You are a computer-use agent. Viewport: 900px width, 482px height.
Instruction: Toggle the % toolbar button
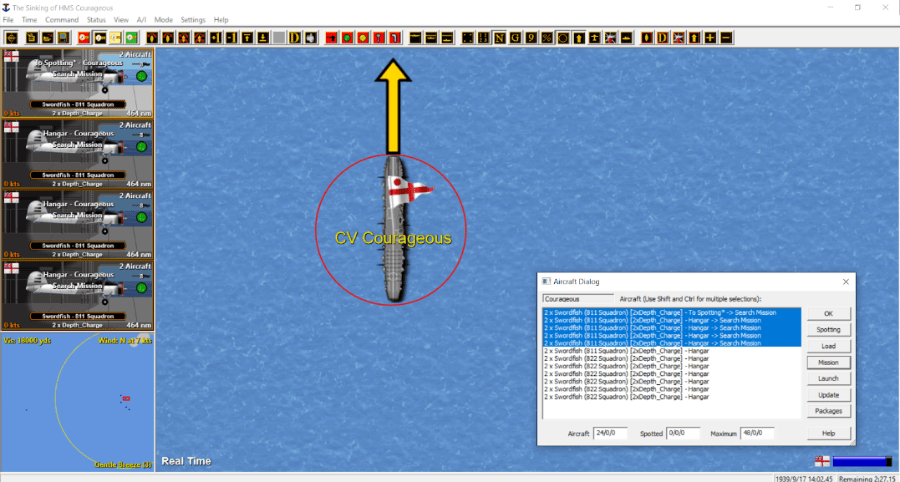547,38
